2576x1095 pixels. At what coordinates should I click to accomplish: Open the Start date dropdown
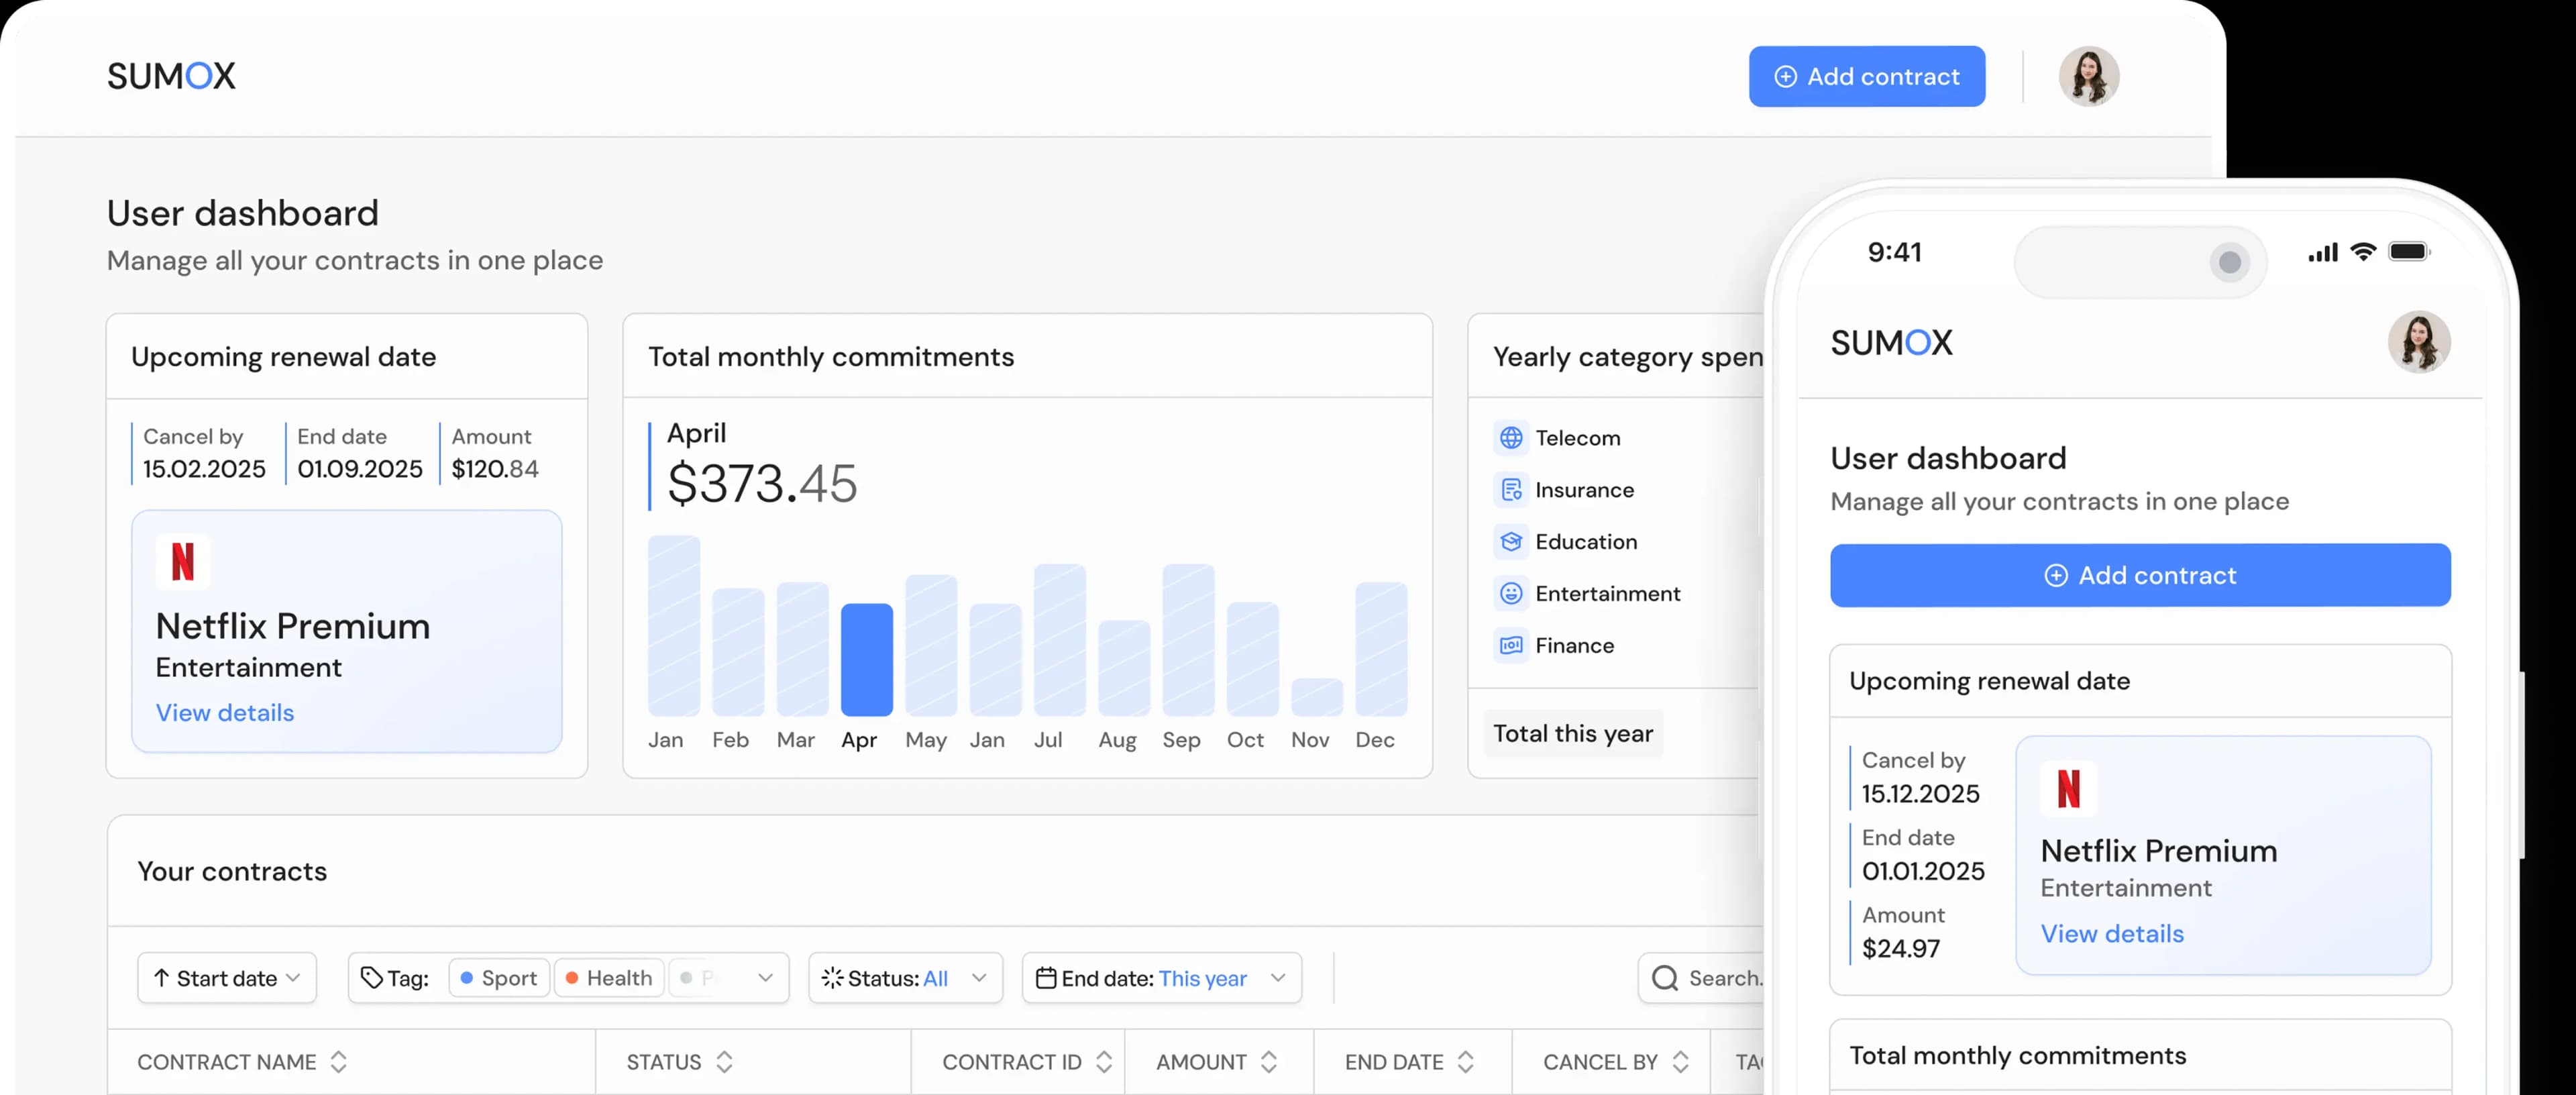tap(226, 978)
